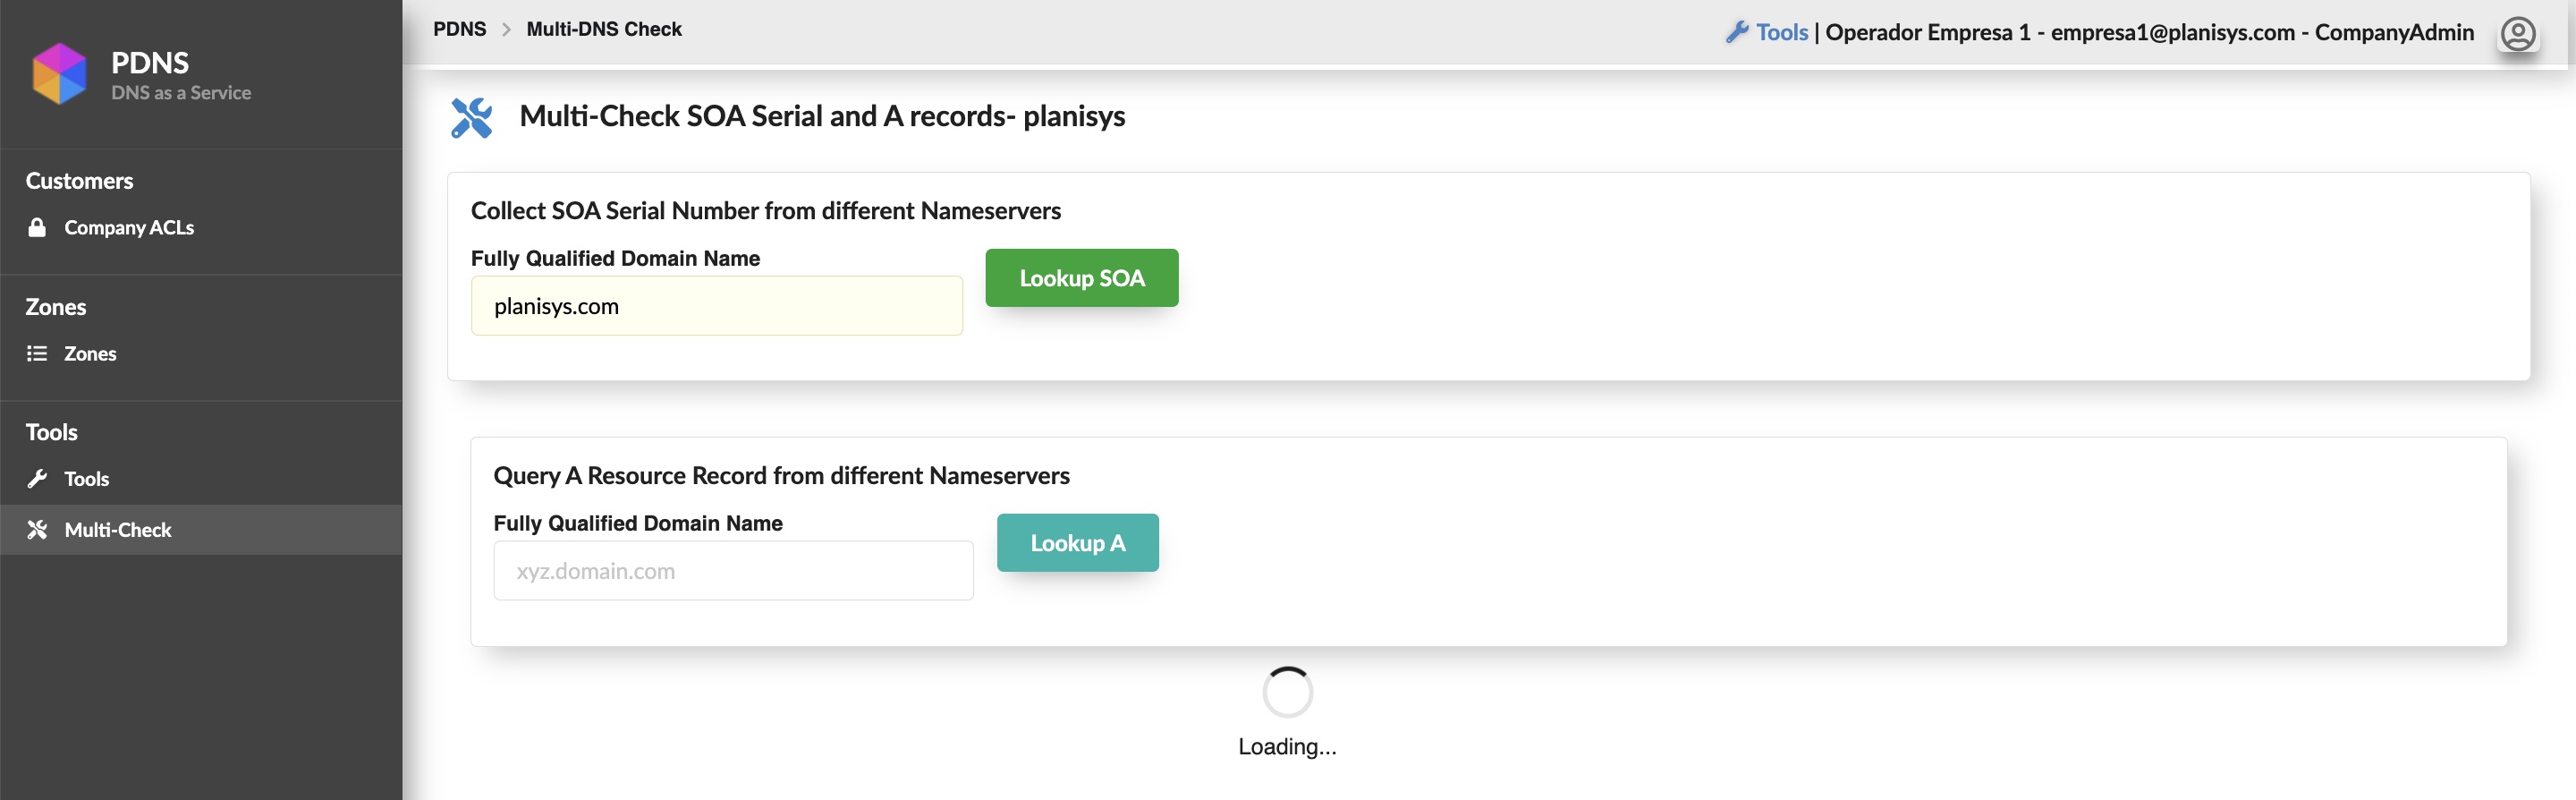Screen dimensions: 2576x800
Task: Open the Tools sidebar menu item
Action: [x=87, y=479]
